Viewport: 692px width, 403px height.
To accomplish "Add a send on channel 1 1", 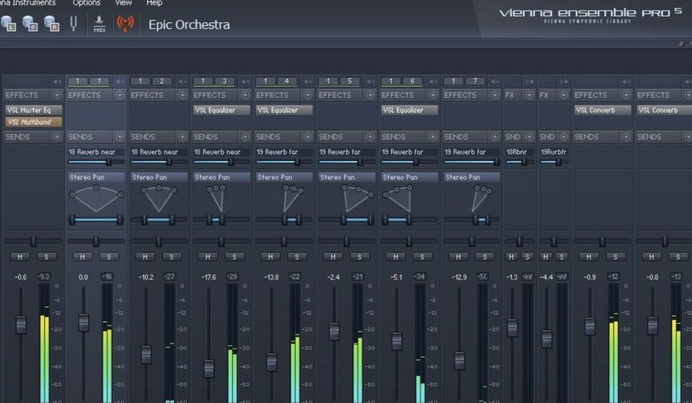I will [120, 137].
